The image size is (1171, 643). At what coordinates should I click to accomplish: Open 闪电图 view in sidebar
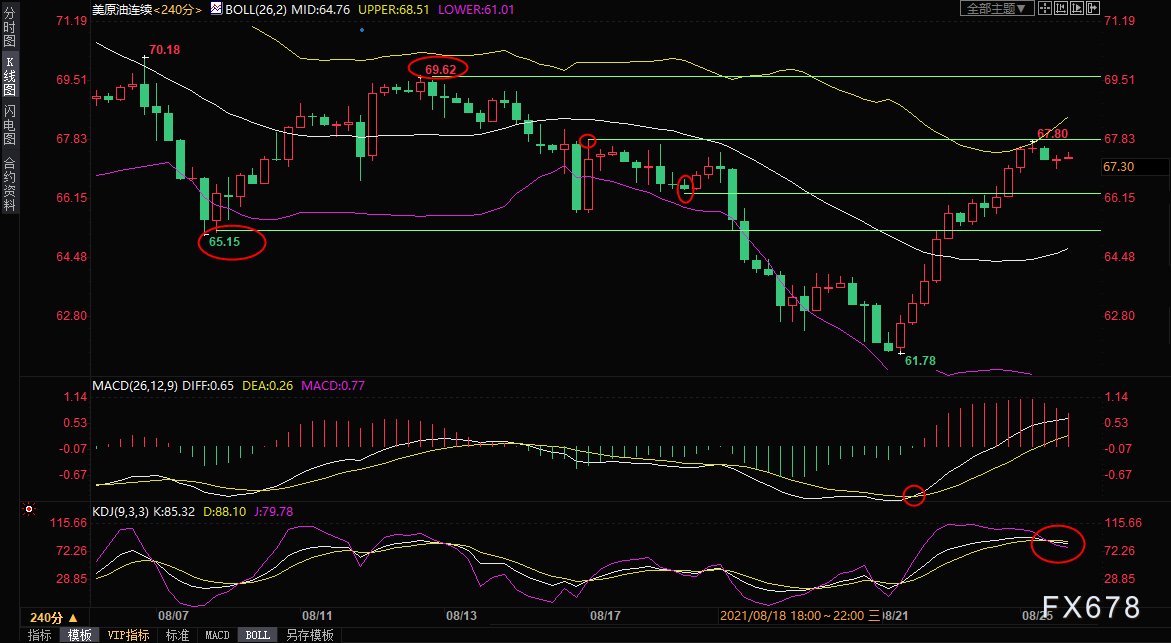10,124
